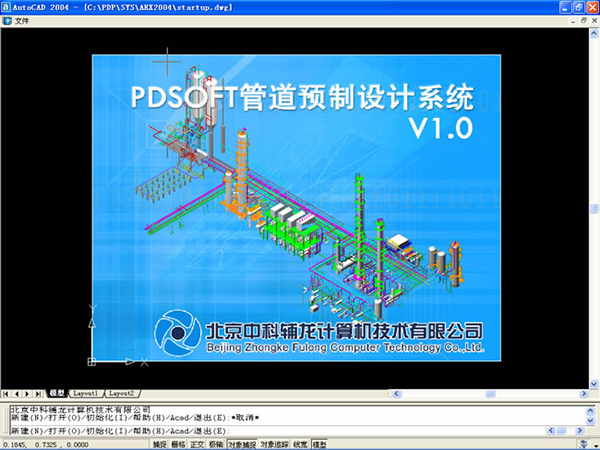Click horizontal scrollbar thumb of drawing area

click(491, 393)
